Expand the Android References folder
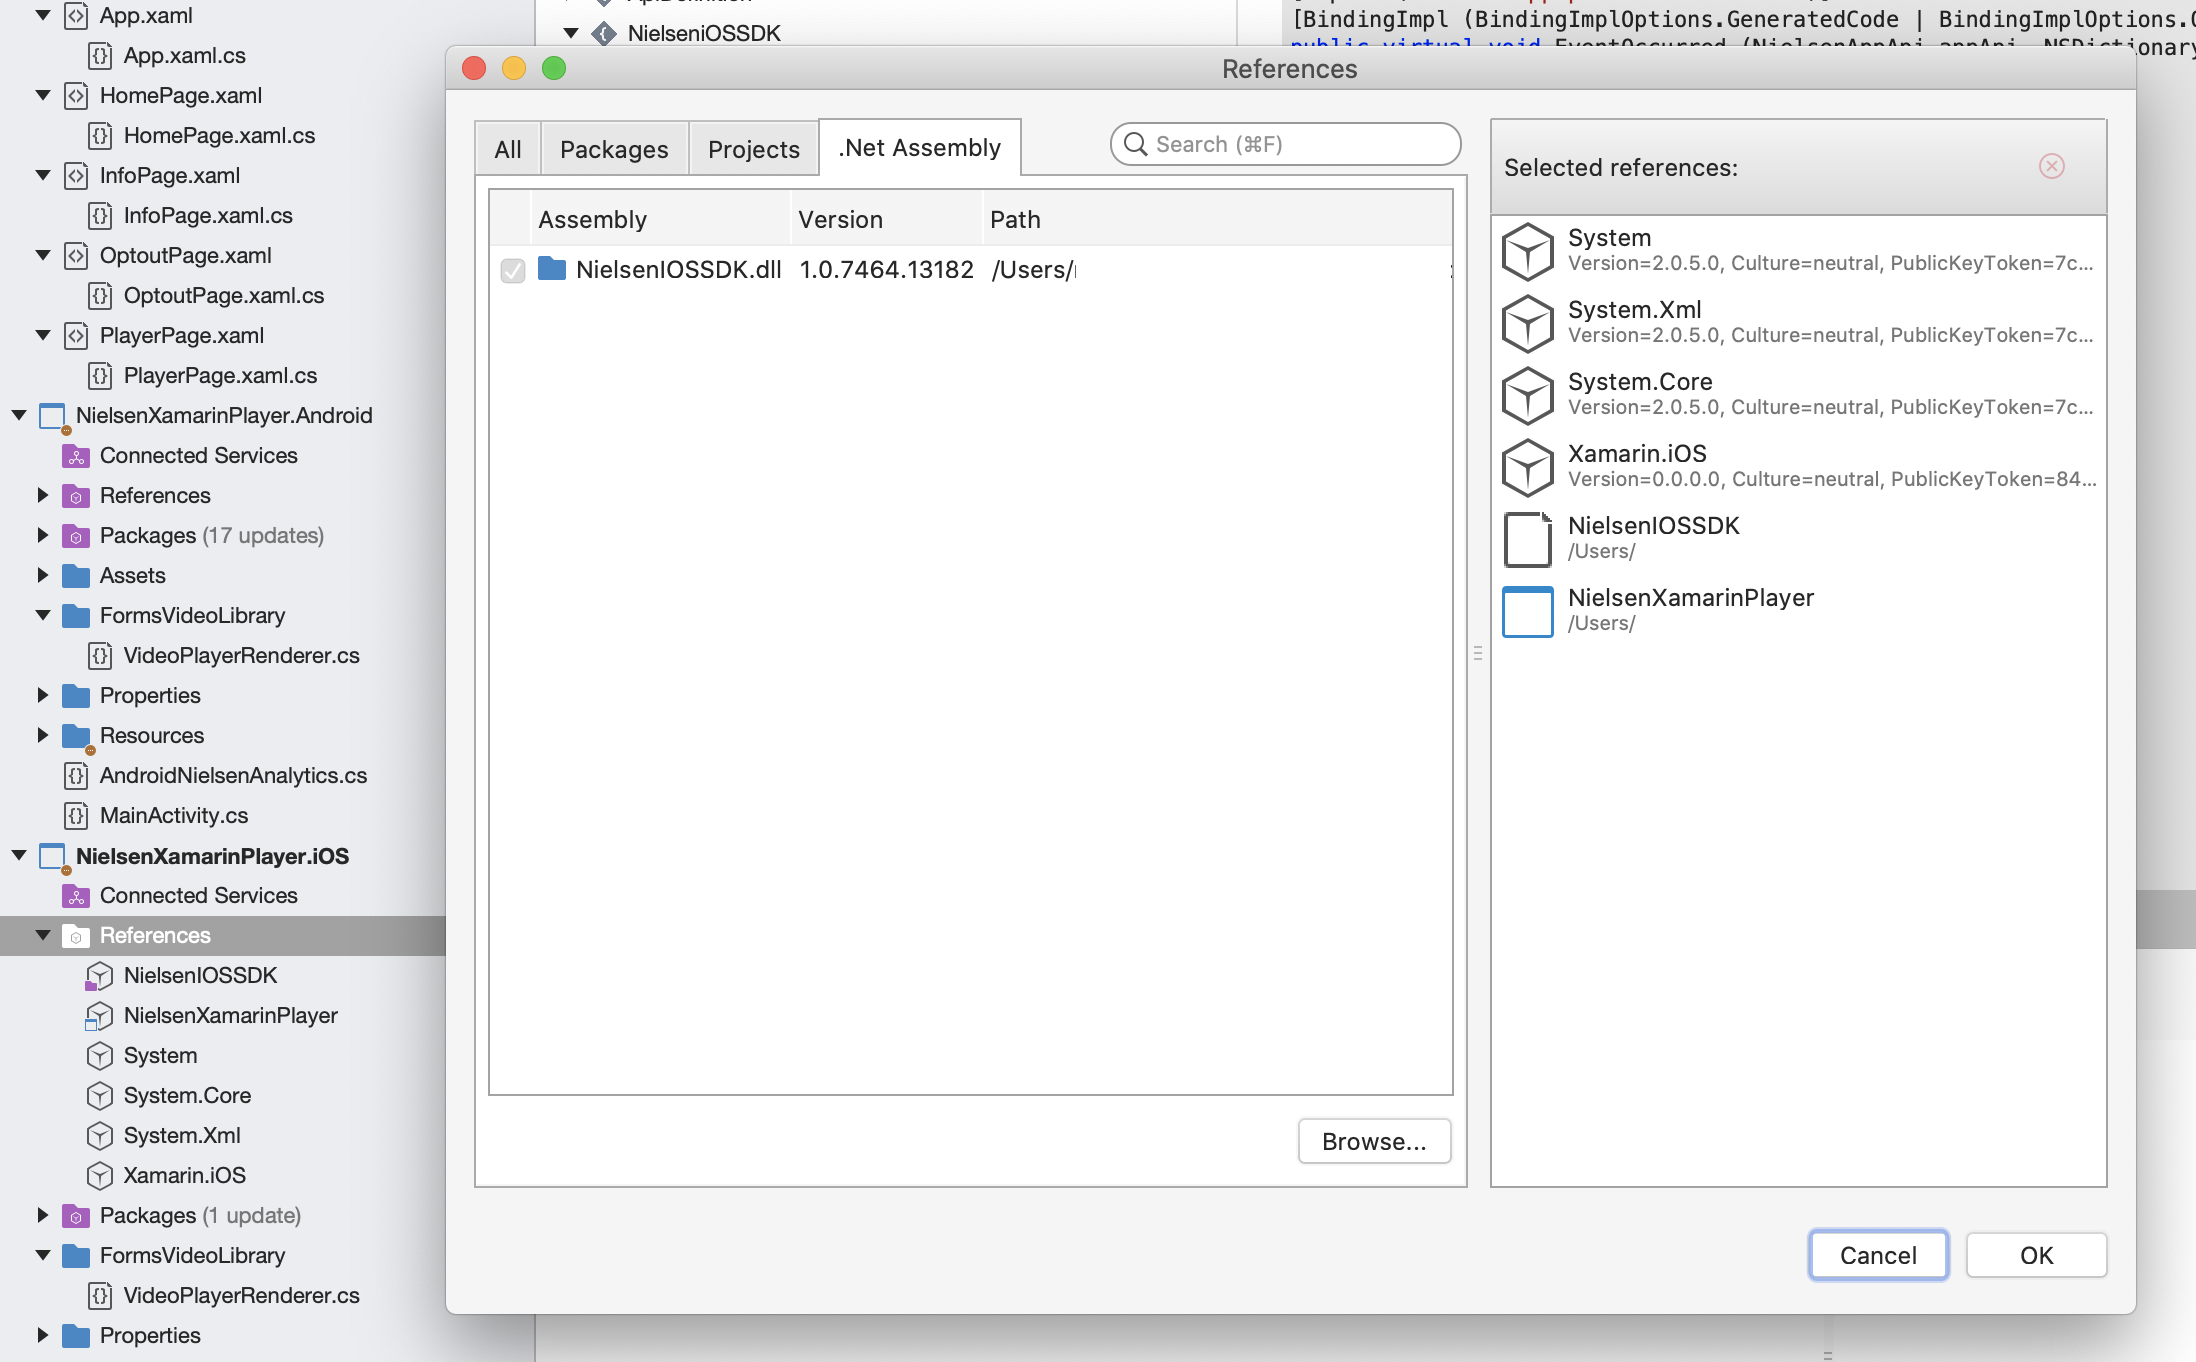The height and width of the screenshot is (1362, 2196). click(x=43, y=495)
